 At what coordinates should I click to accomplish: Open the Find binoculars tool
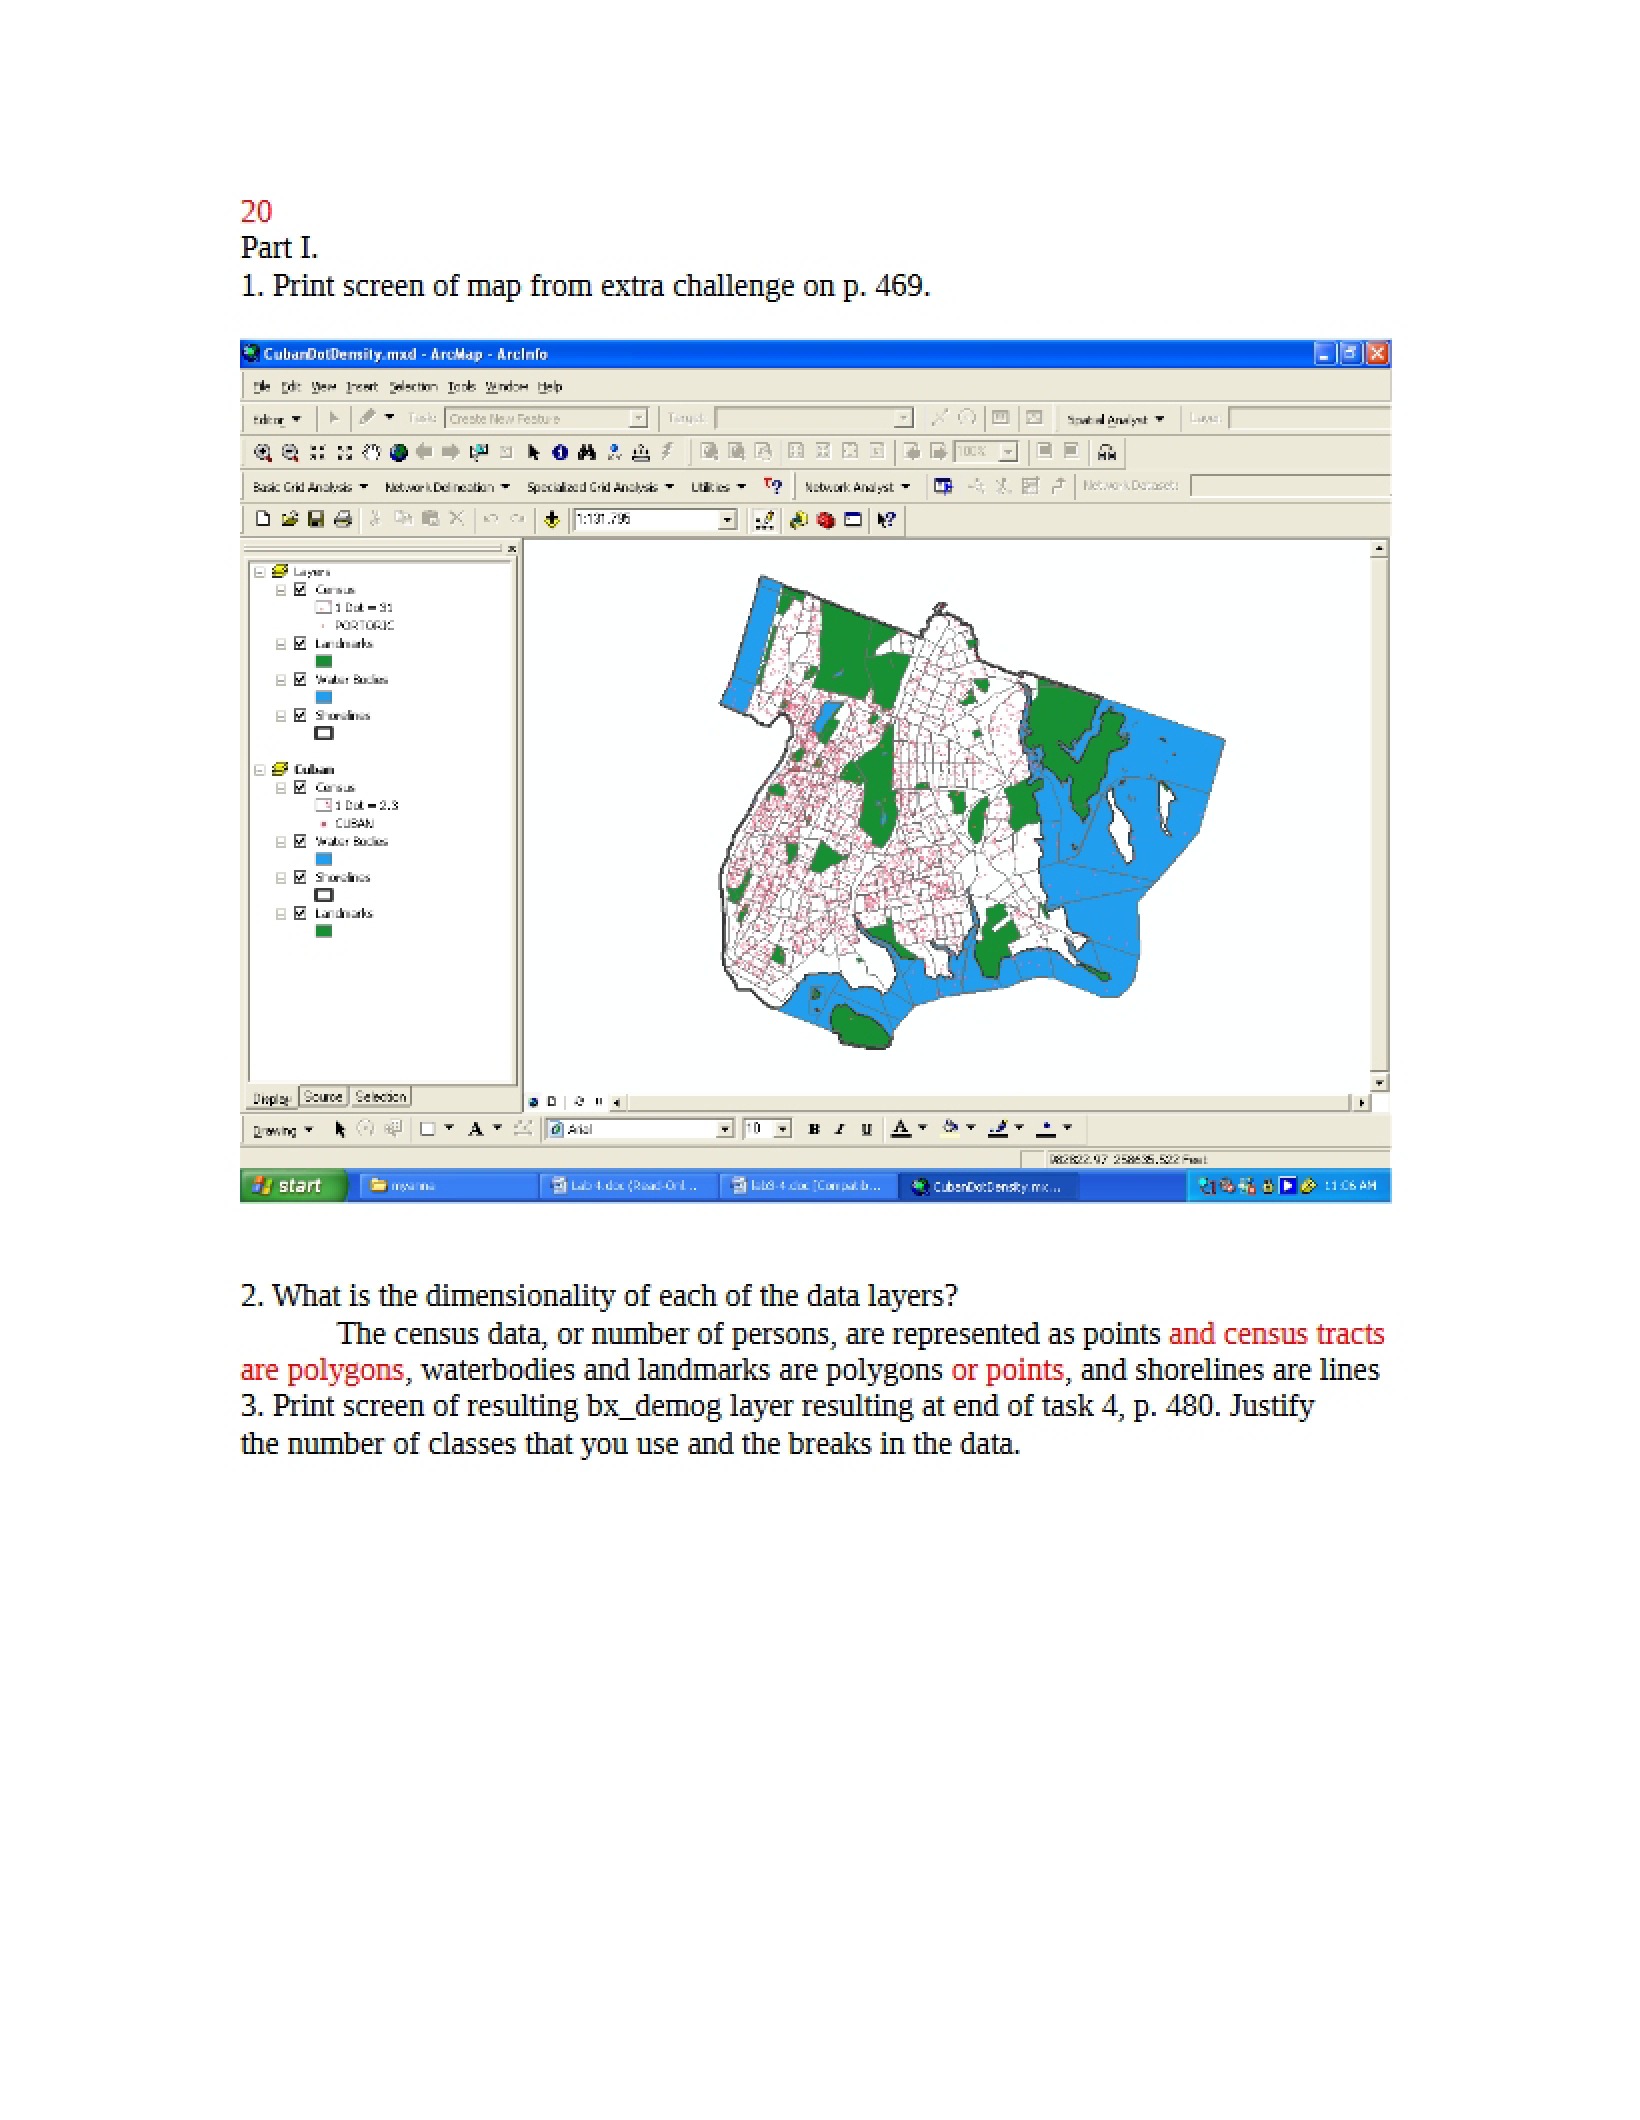click(587, 453)
